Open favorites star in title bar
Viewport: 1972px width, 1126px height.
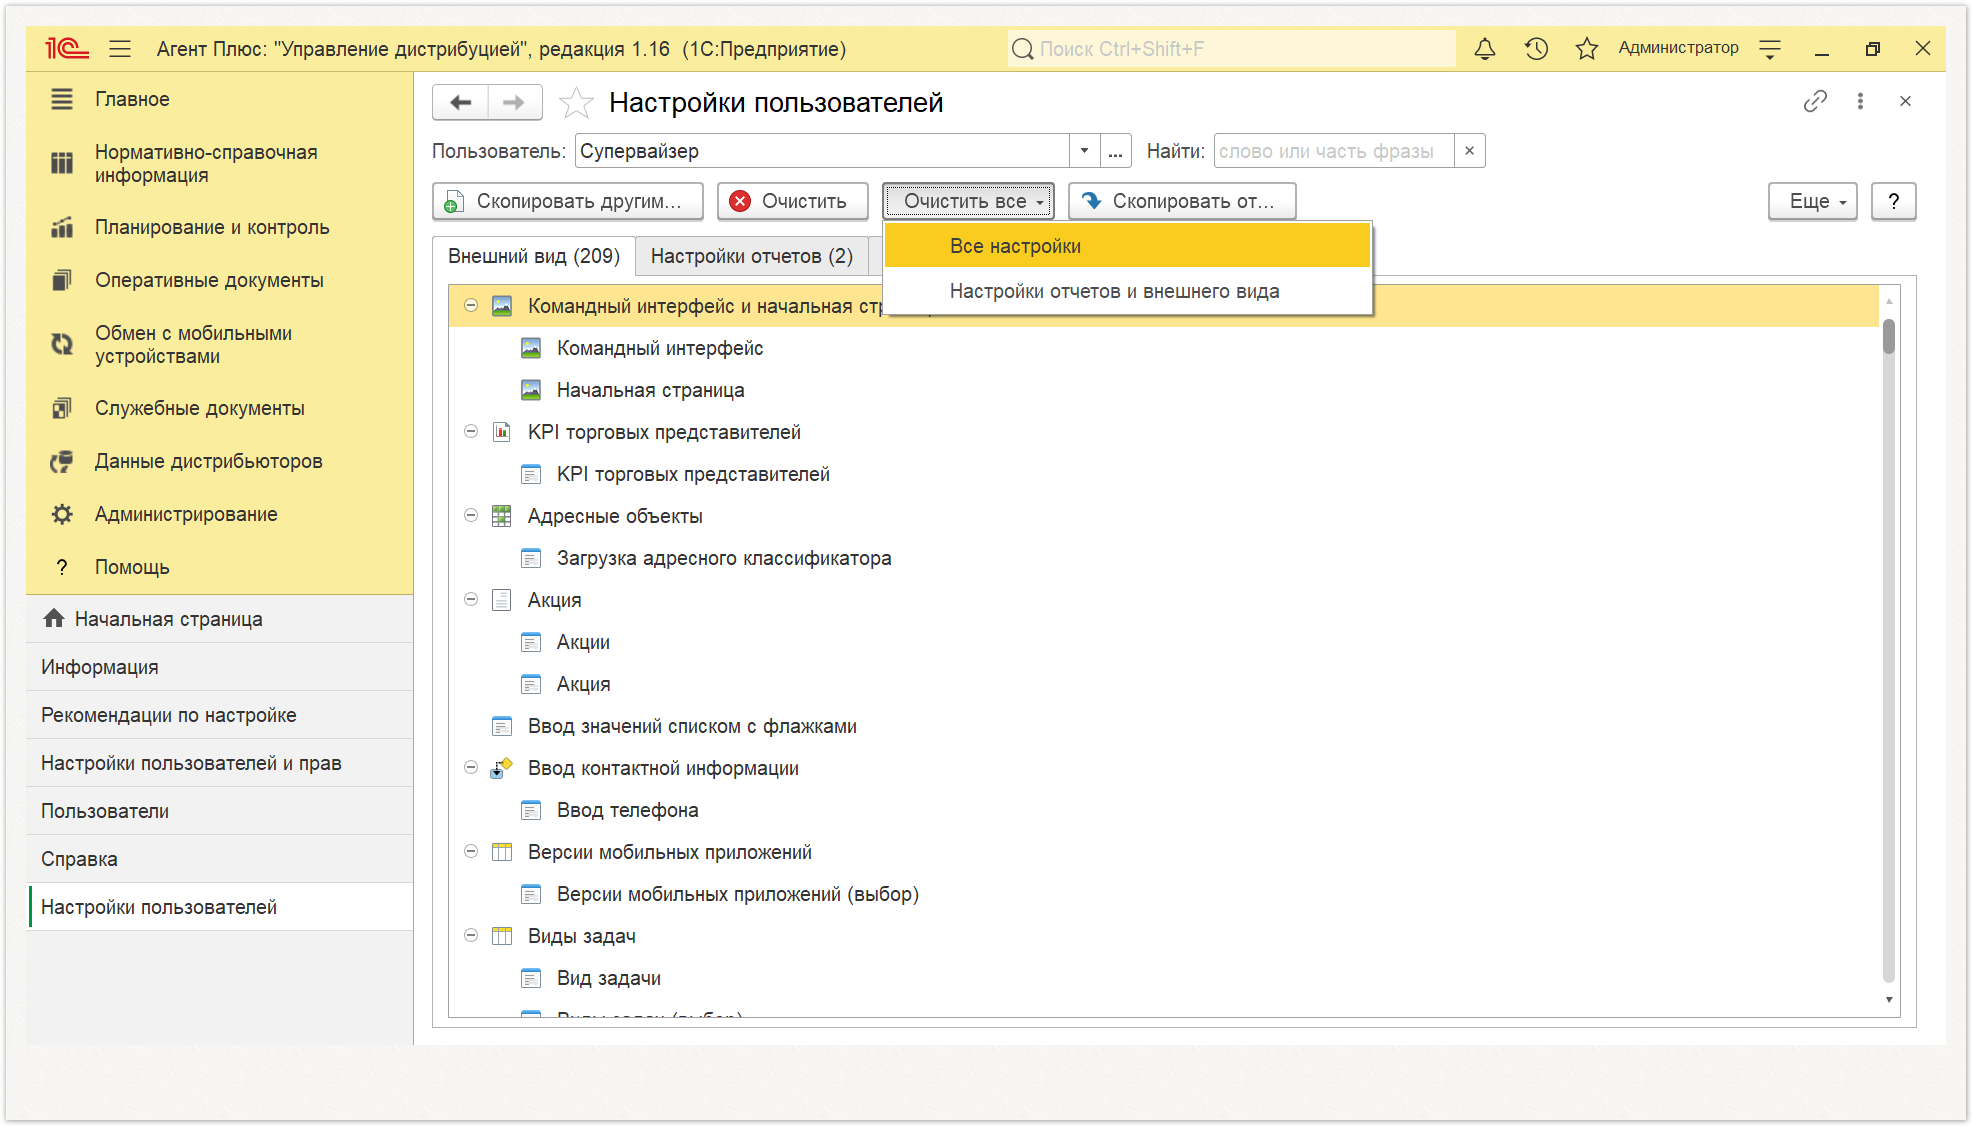tap(1587, 48)
